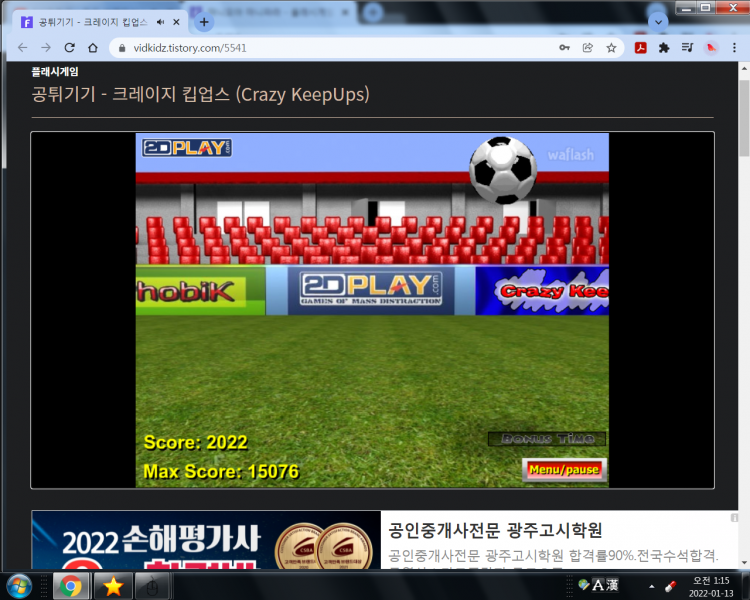Screen dimensions: 750x600
Task: Click the tray pen icon
Action: click(x=671, y=586)
